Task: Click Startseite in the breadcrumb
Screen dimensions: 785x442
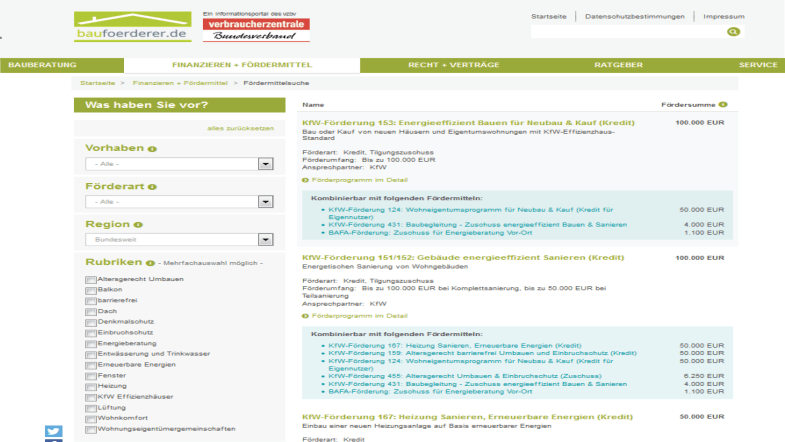Action: 98,83
